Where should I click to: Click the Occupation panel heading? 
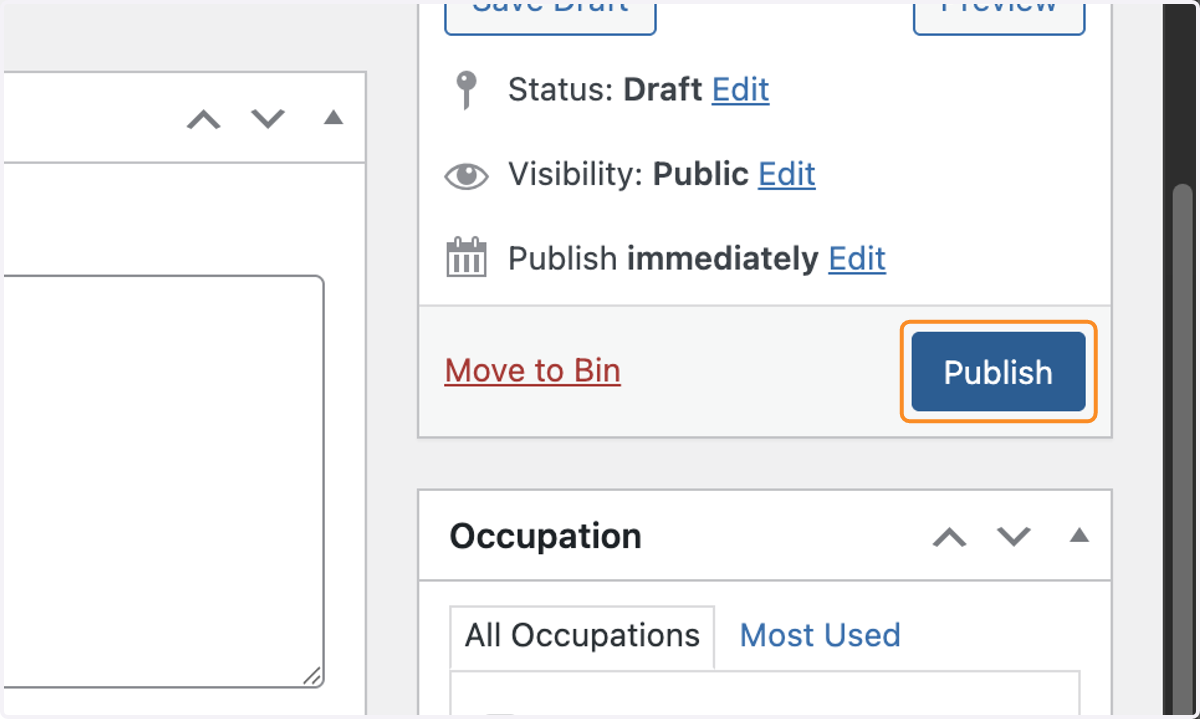tap(545, 536)
